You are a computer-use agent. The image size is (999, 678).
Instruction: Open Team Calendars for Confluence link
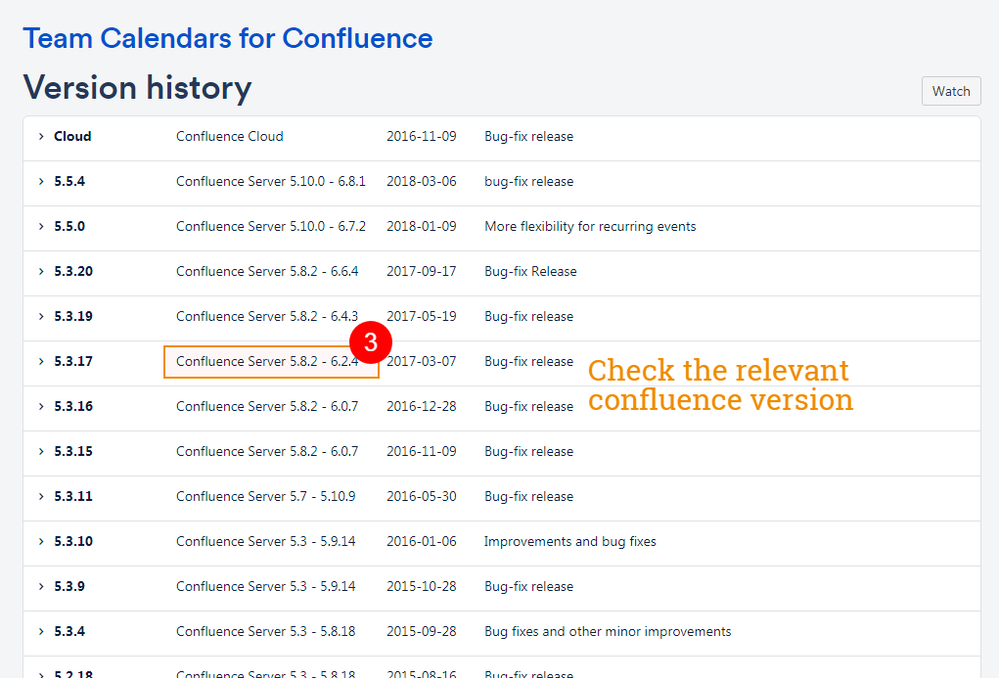pyautogui.click(x=227, y=38)
